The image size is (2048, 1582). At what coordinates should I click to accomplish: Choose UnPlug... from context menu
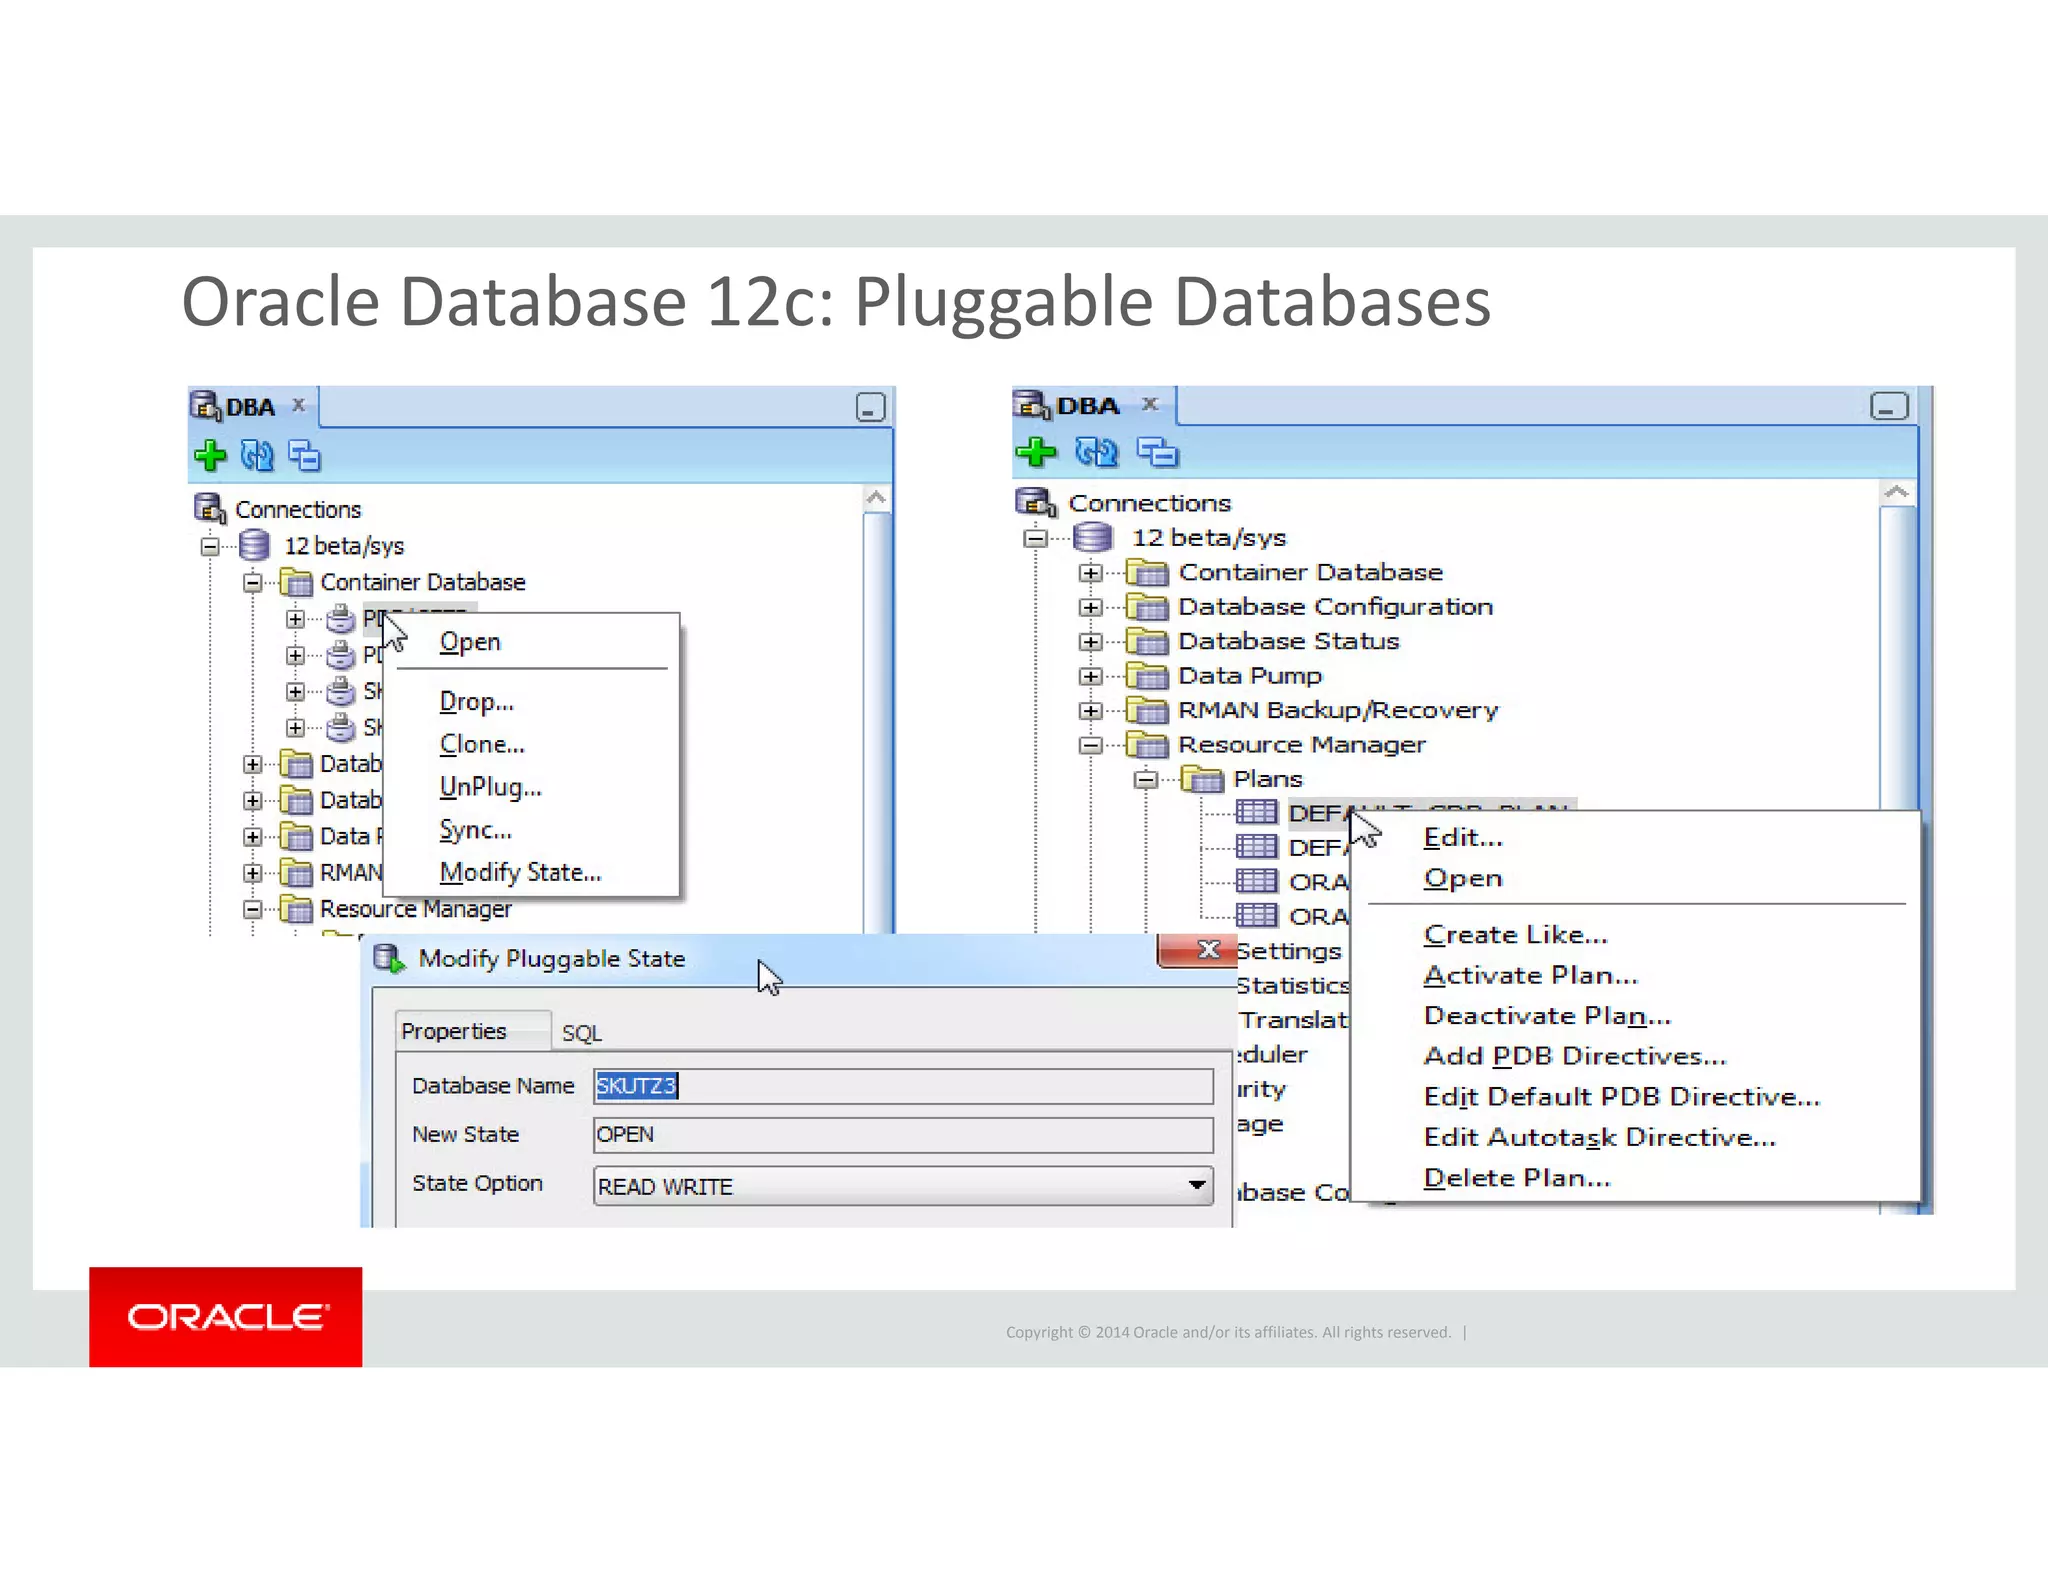490,787
